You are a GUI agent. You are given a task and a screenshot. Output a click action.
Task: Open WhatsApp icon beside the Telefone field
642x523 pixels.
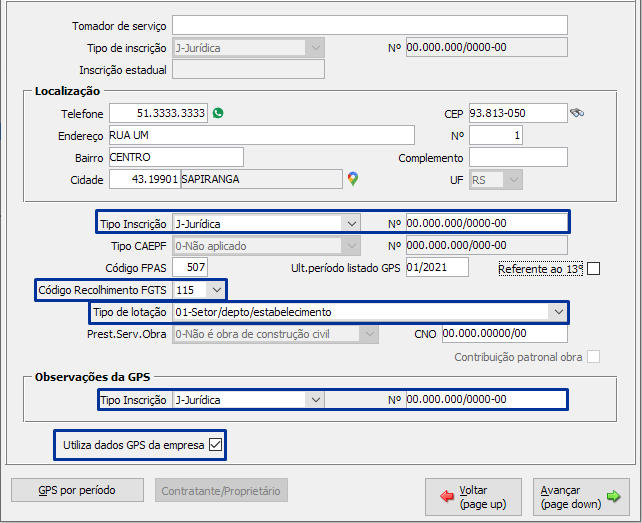click(x=218, y=113)
